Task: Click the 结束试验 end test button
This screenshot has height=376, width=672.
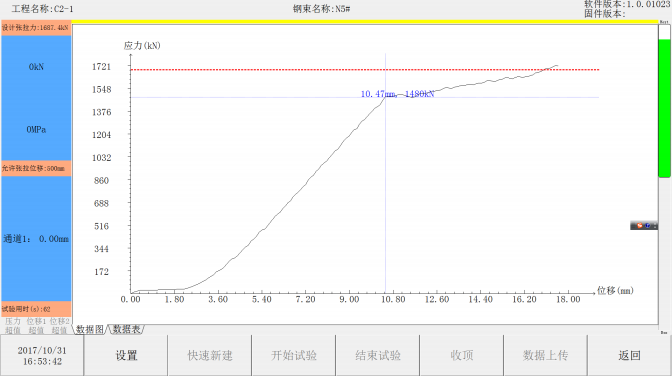Action: point(378,355)
